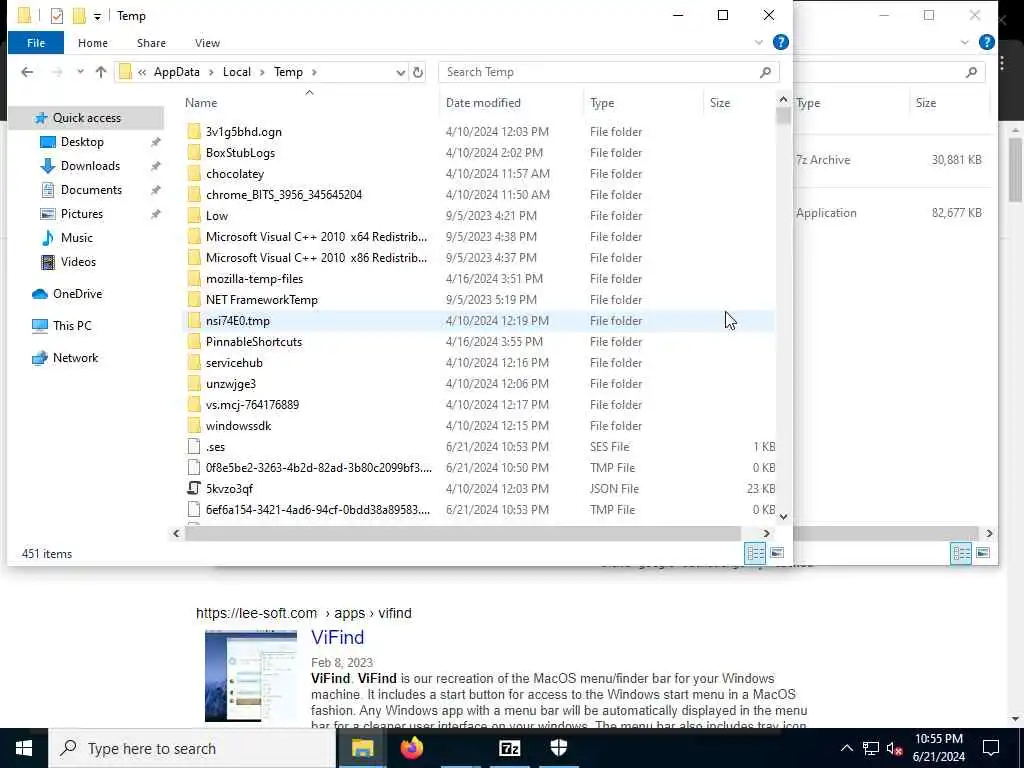The image size is (1024, 768).
Task: Select OneDrive in navigation pane
Action: tap(77, 294)
